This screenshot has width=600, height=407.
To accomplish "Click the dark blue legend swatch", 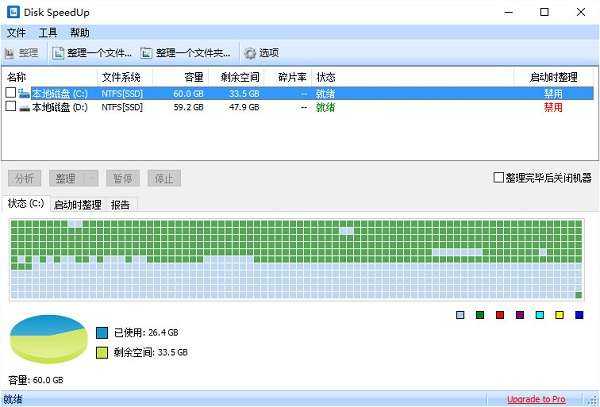I will tap(579, 315).
